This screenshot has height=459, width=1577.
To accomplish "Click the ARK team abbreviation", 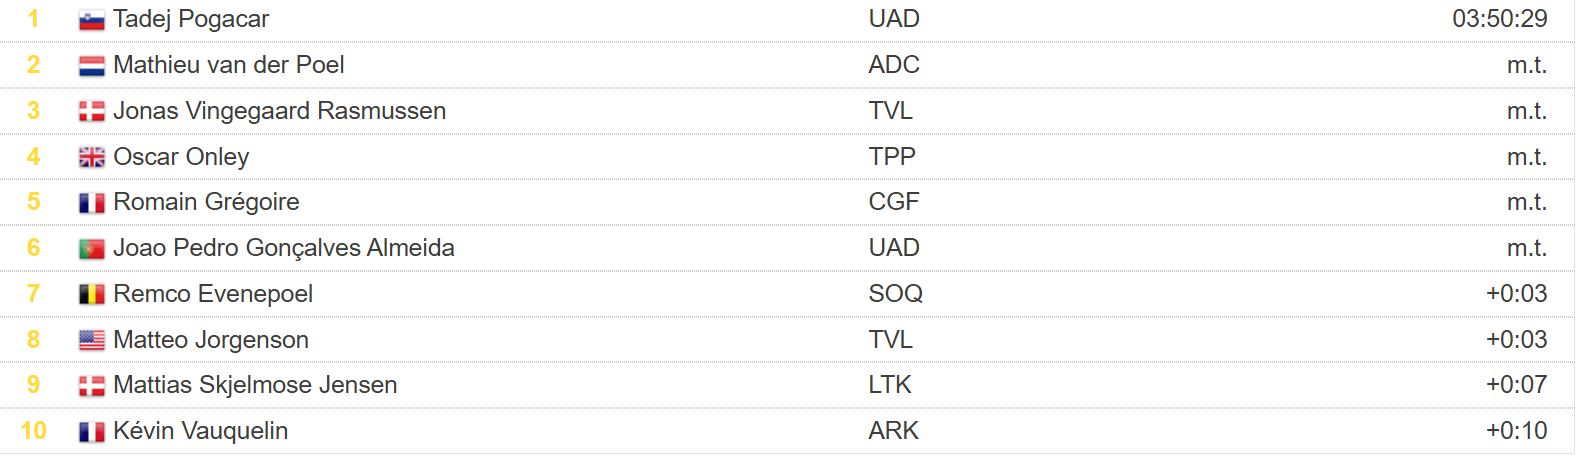I will (894, 431).
